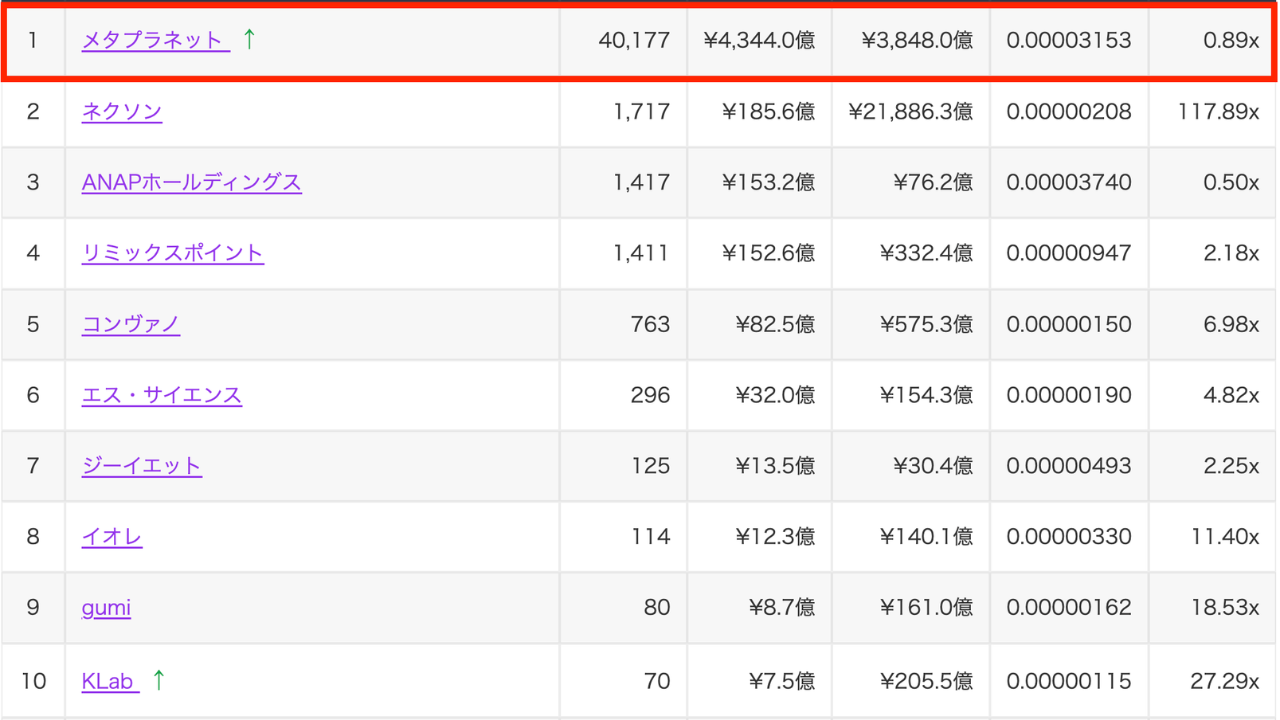Follow the ANAPホールディングス link

pos(192,183)
